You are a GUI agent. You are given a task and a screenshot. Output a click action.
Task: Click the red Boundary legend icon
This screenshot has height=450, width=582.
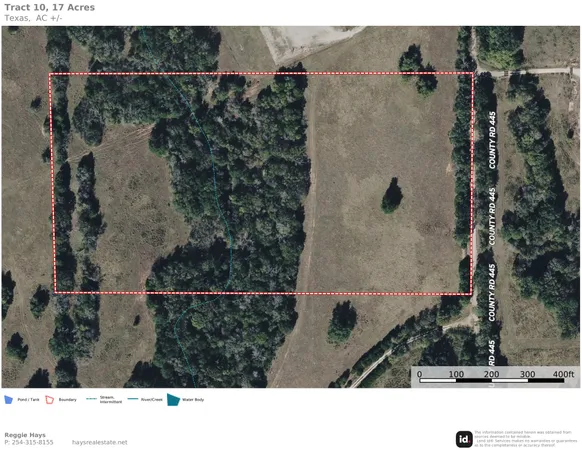tap(50, 400)
